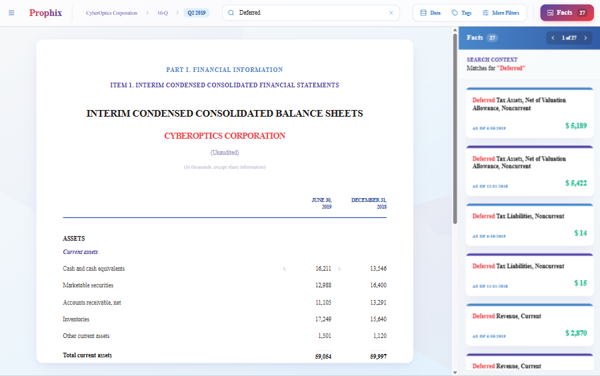
Task: Click Cash and cash equivalents value 13,546
Action: [378, 269]
